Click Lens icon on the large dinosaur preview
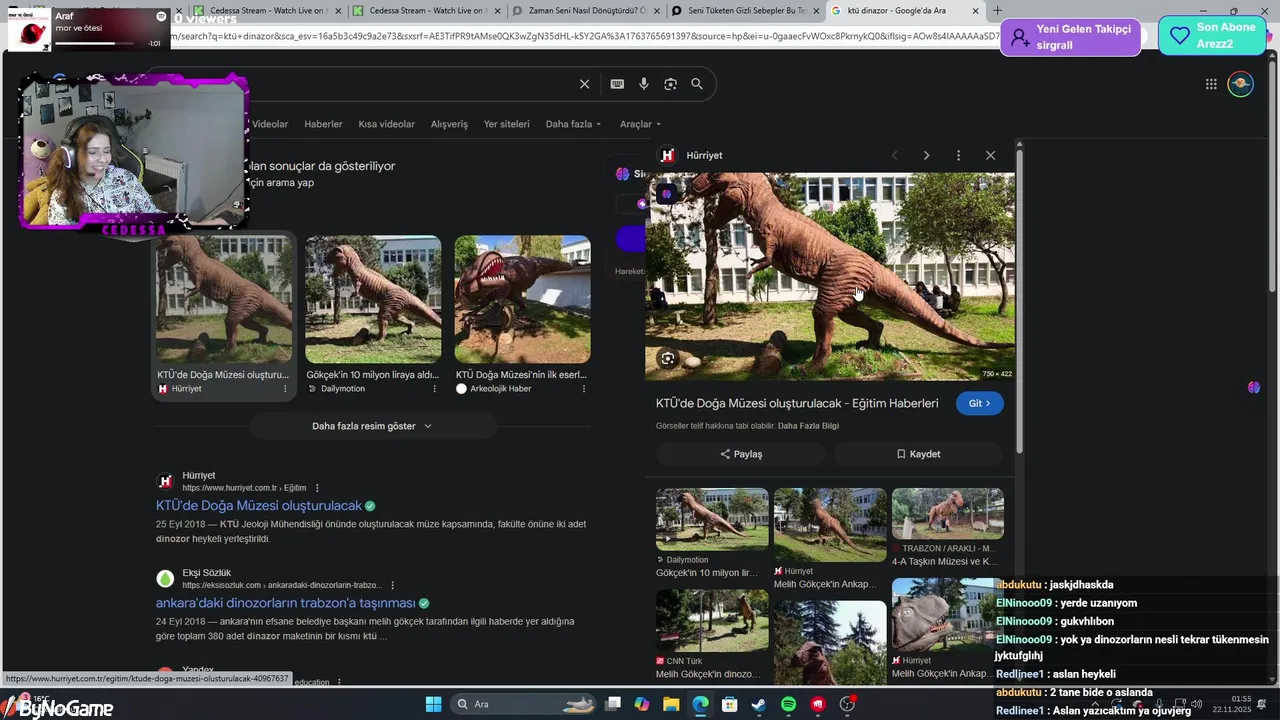Image resolution: width=1280 pixels, height=720 pixels. 667,358
